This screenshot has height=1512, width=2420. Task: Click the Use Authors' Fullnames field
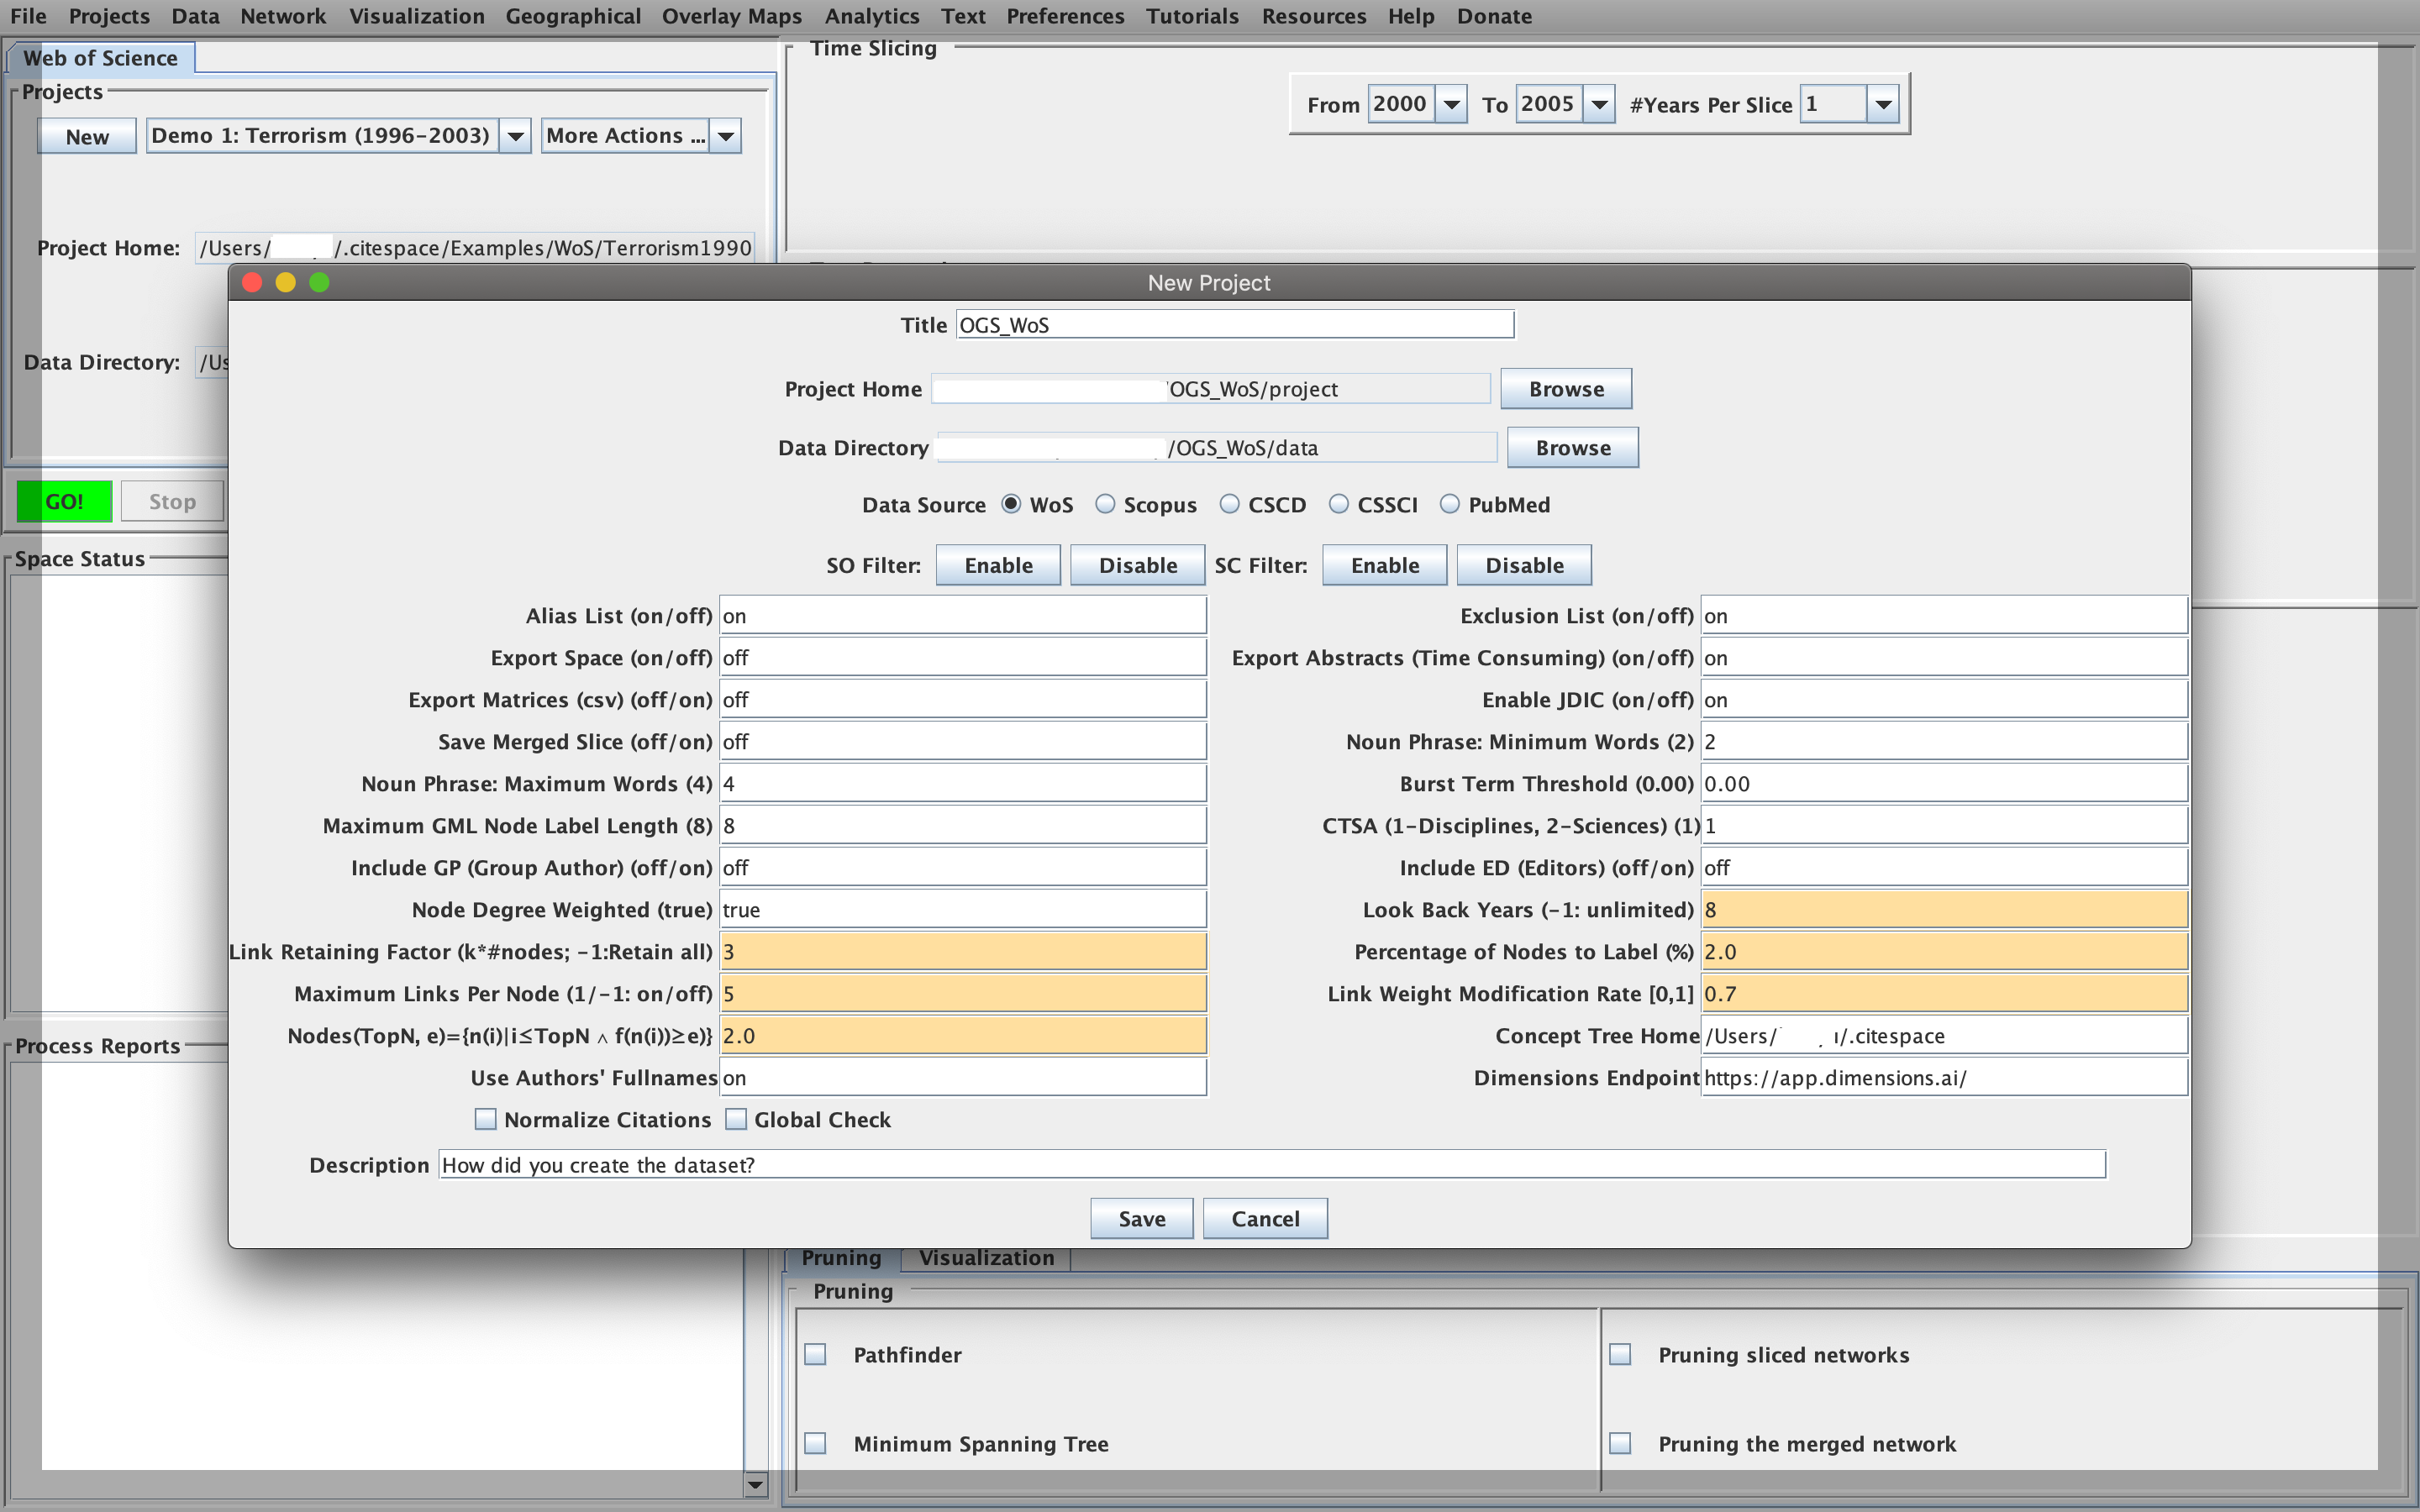click(x=963, y=1078)
